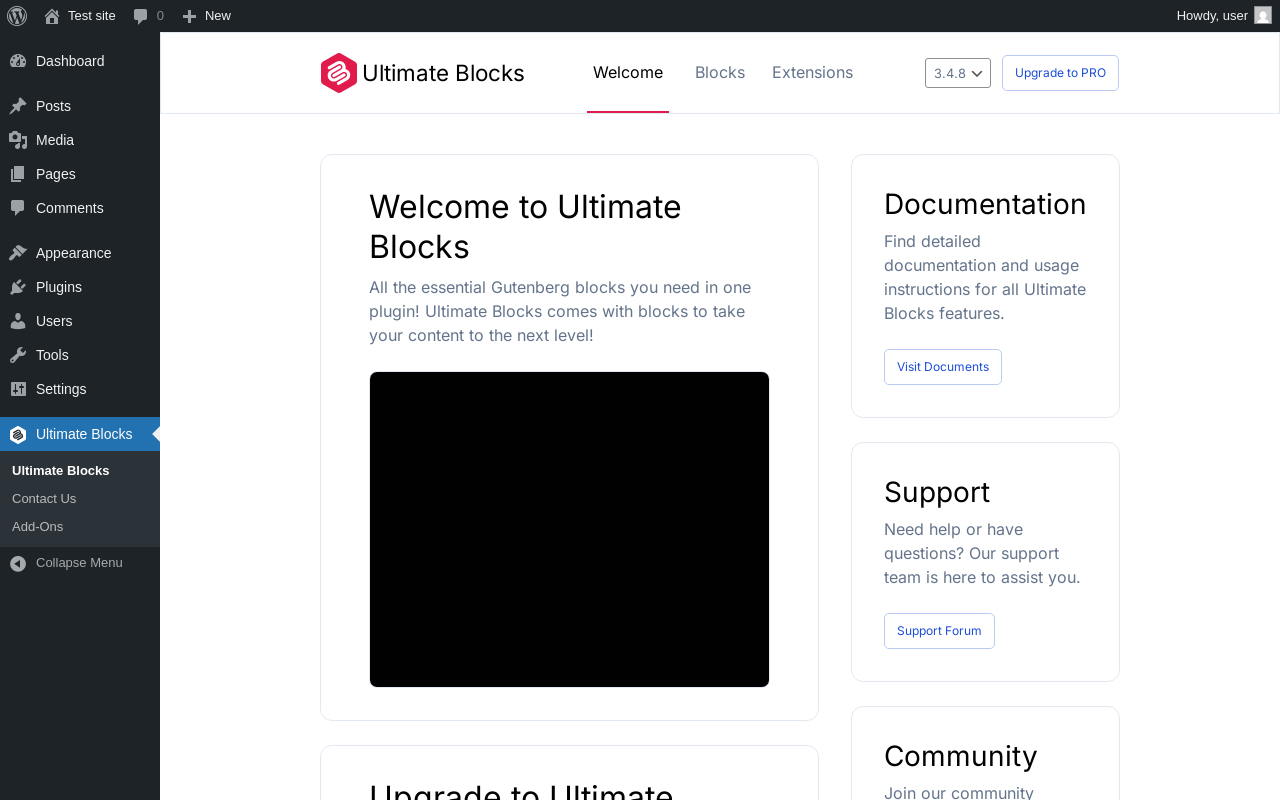Click the Visit Documents button
Screen dimensions: 1280x800
click(x=943, y=367)
